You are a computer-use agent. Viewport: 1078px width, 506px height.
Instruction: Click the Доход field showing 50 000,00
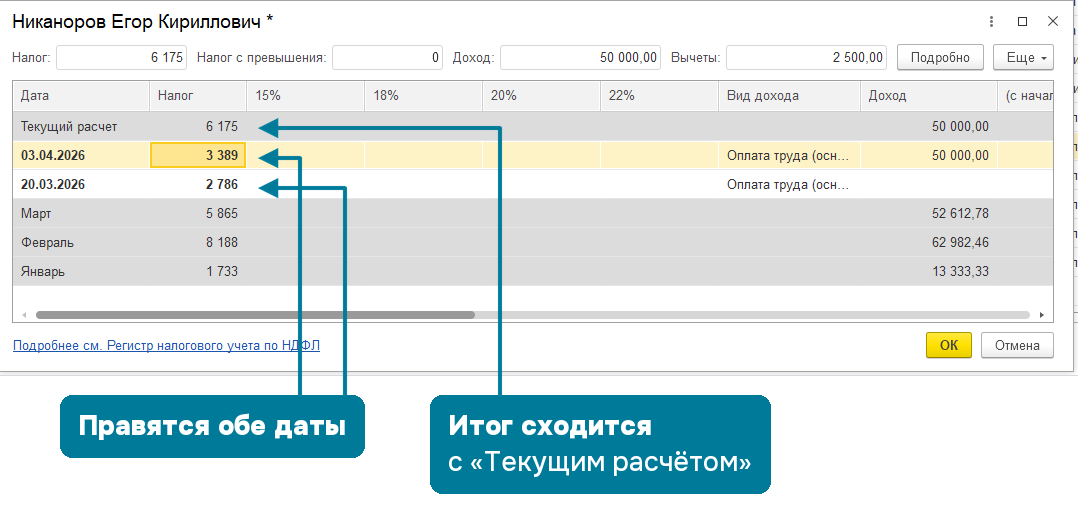(x=580, y=58)
